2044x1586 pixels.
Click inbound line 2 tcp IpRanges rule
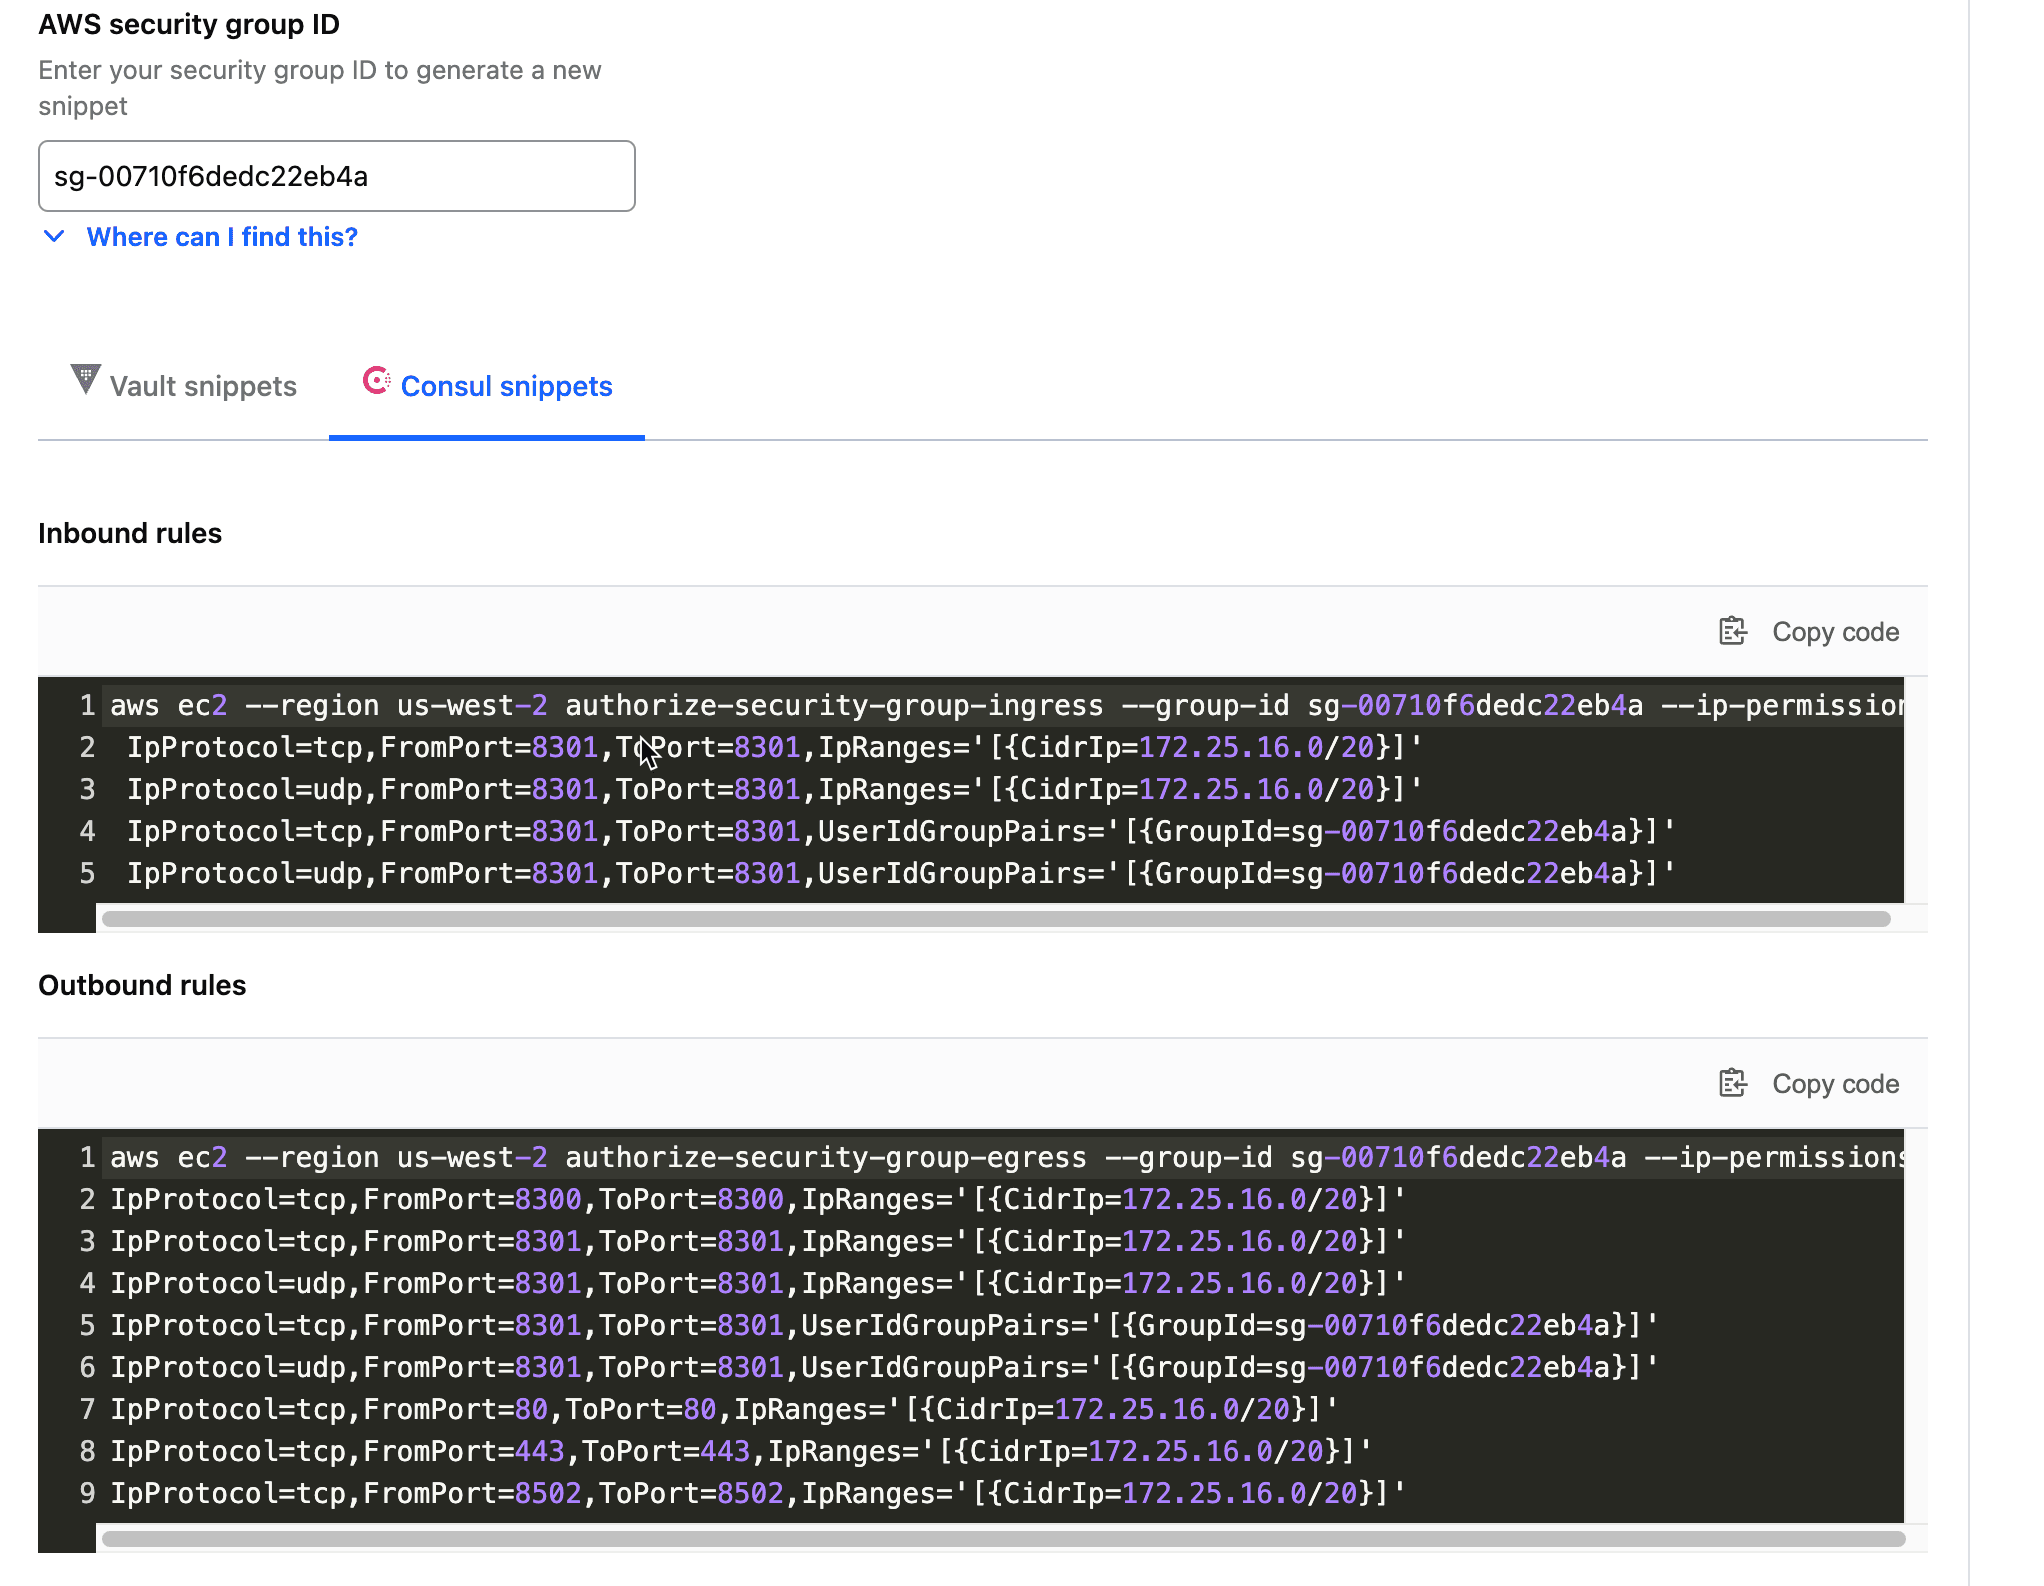[x=775, y=748]
